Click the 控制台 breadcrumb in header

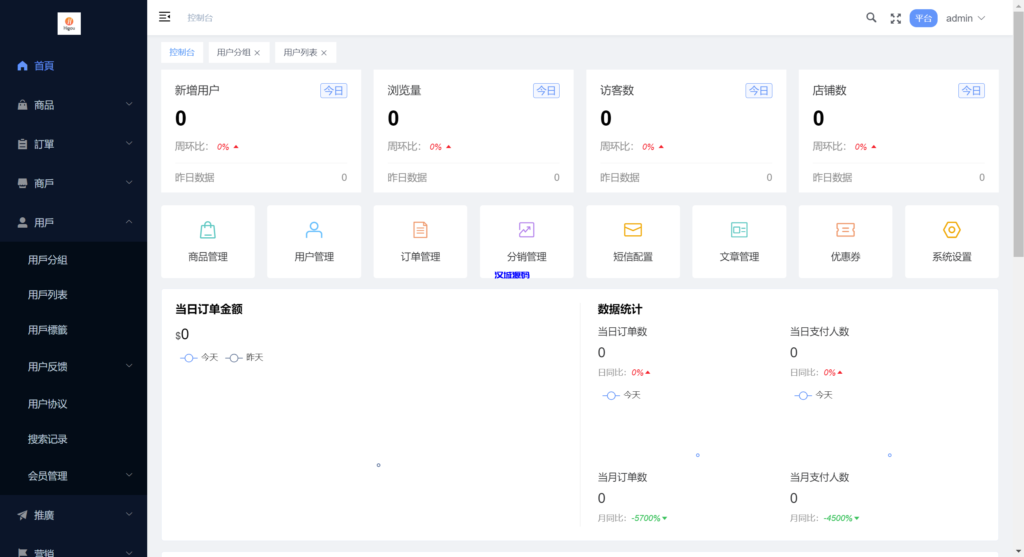[200, 18]
